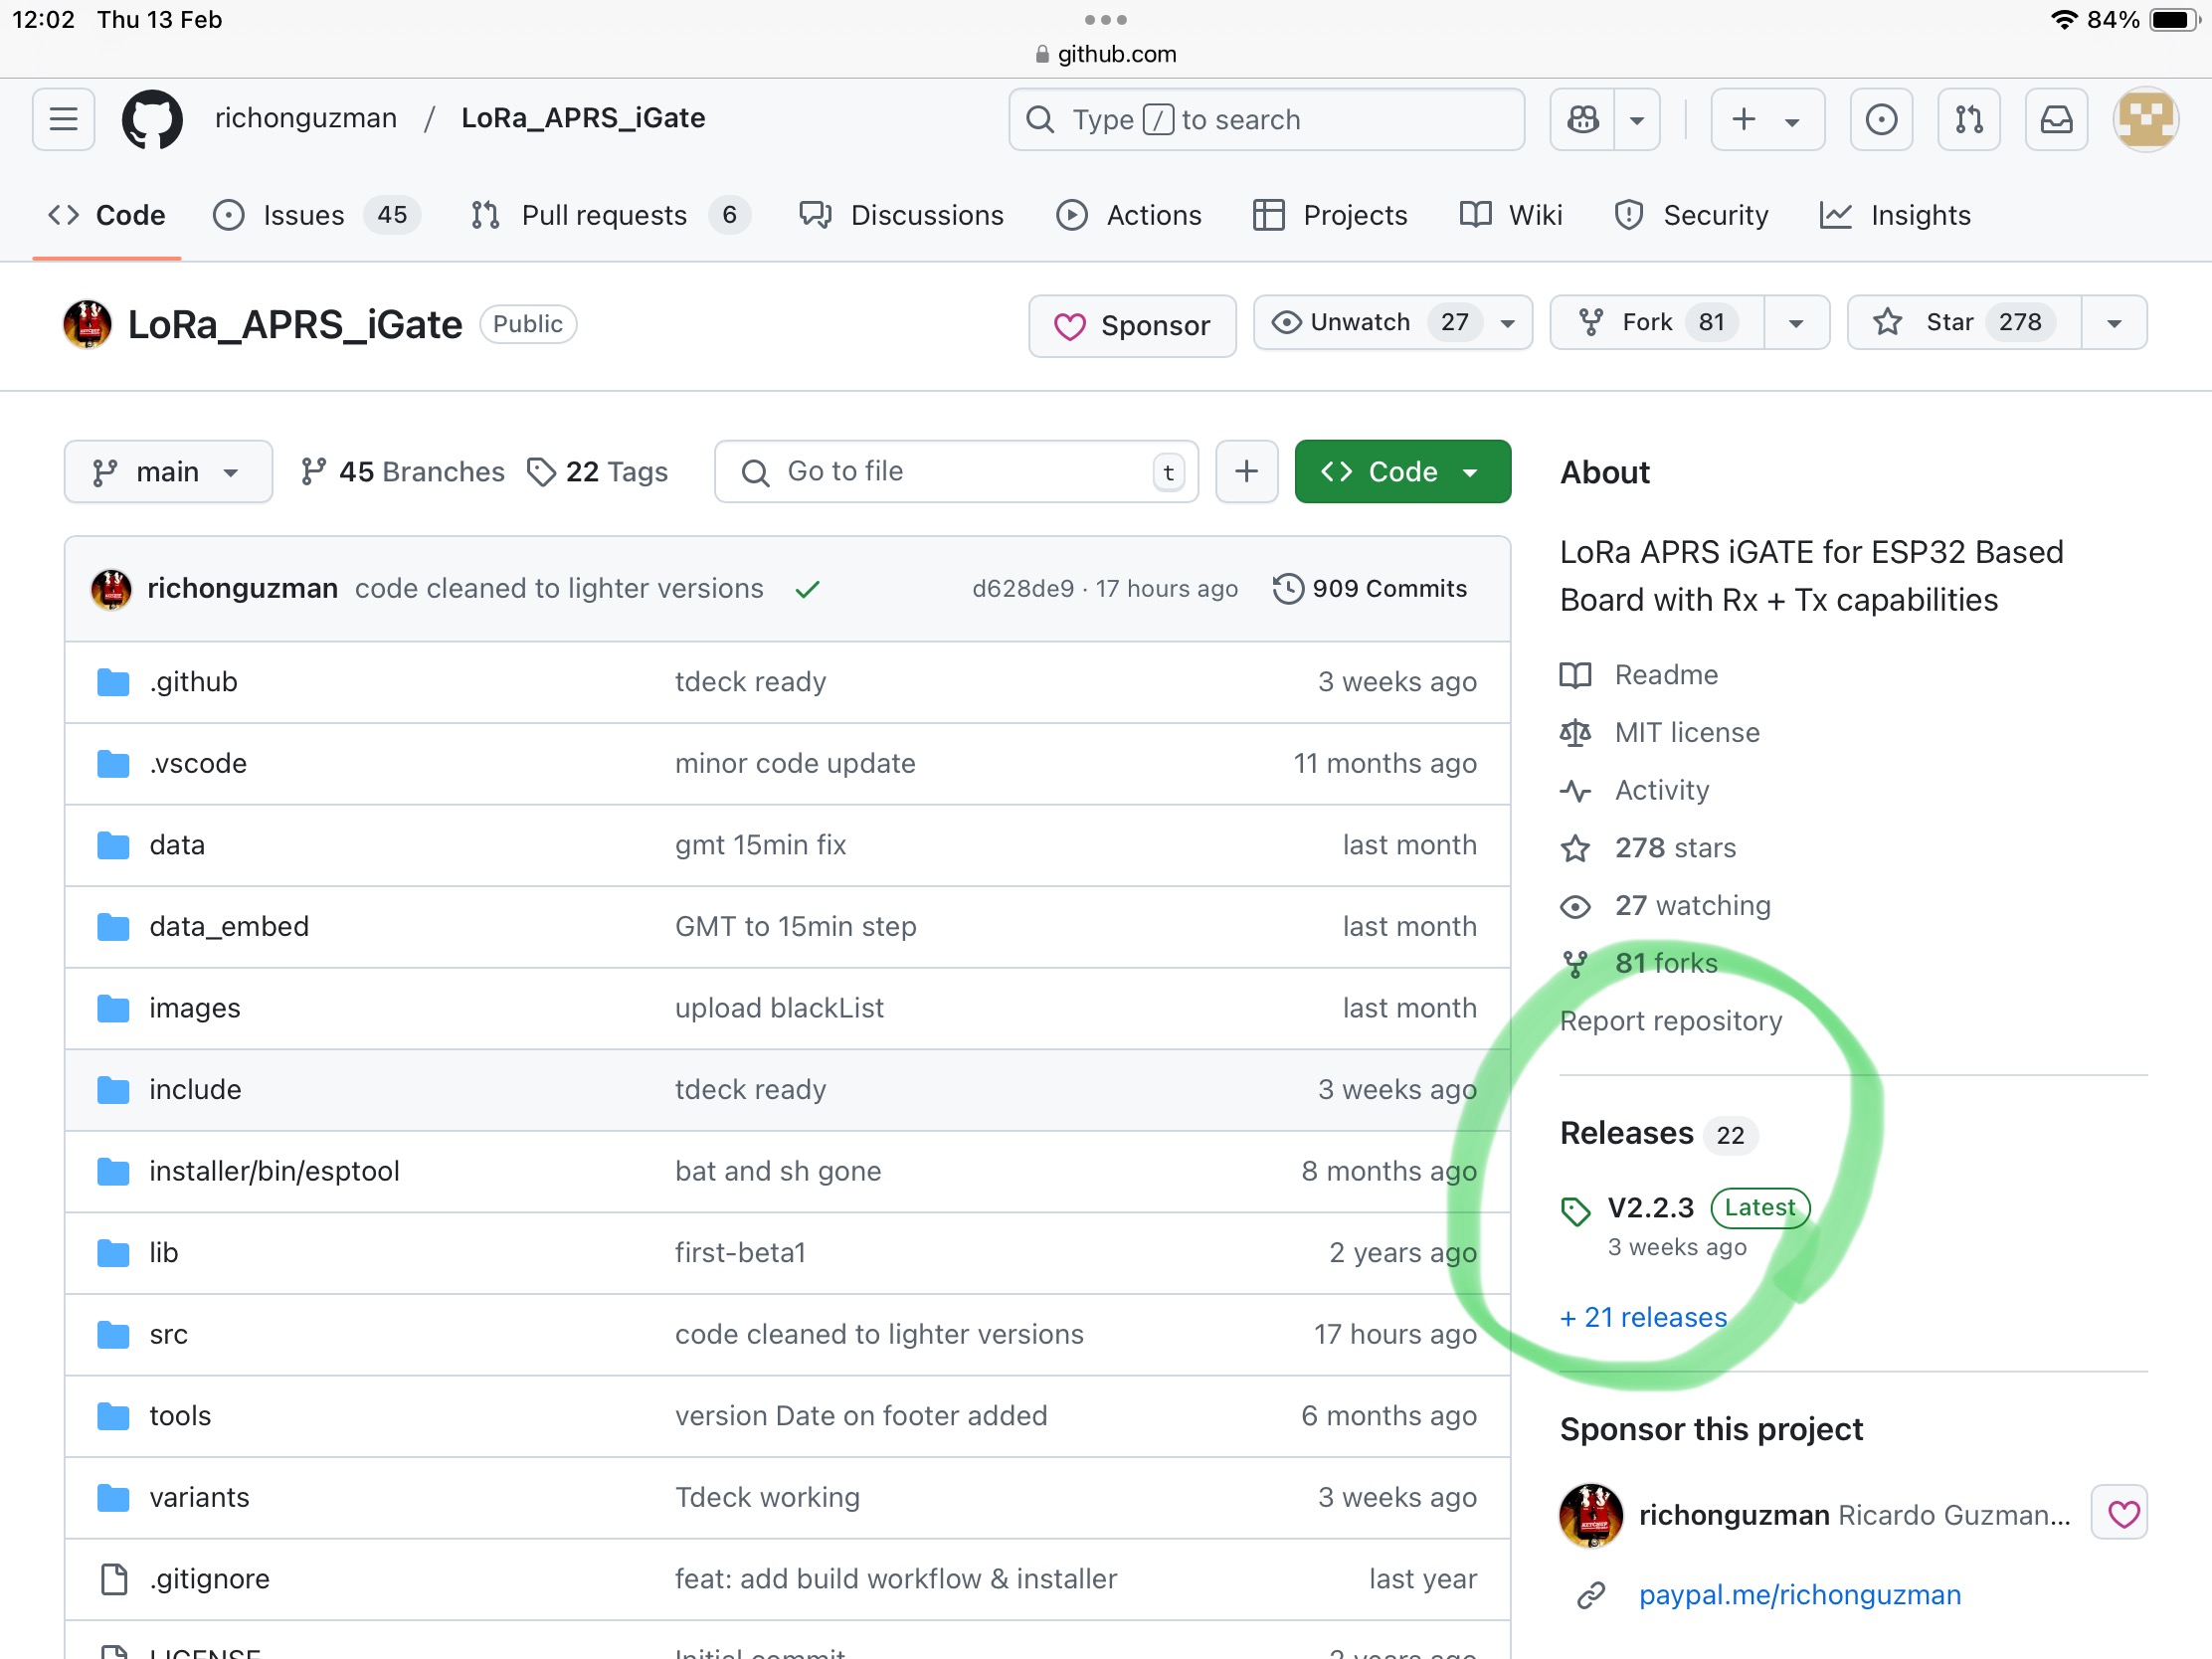This screenshot has width=2212, height=1659.
Task: Open the .gitignore file
Action: click(x=209, y=1578)
